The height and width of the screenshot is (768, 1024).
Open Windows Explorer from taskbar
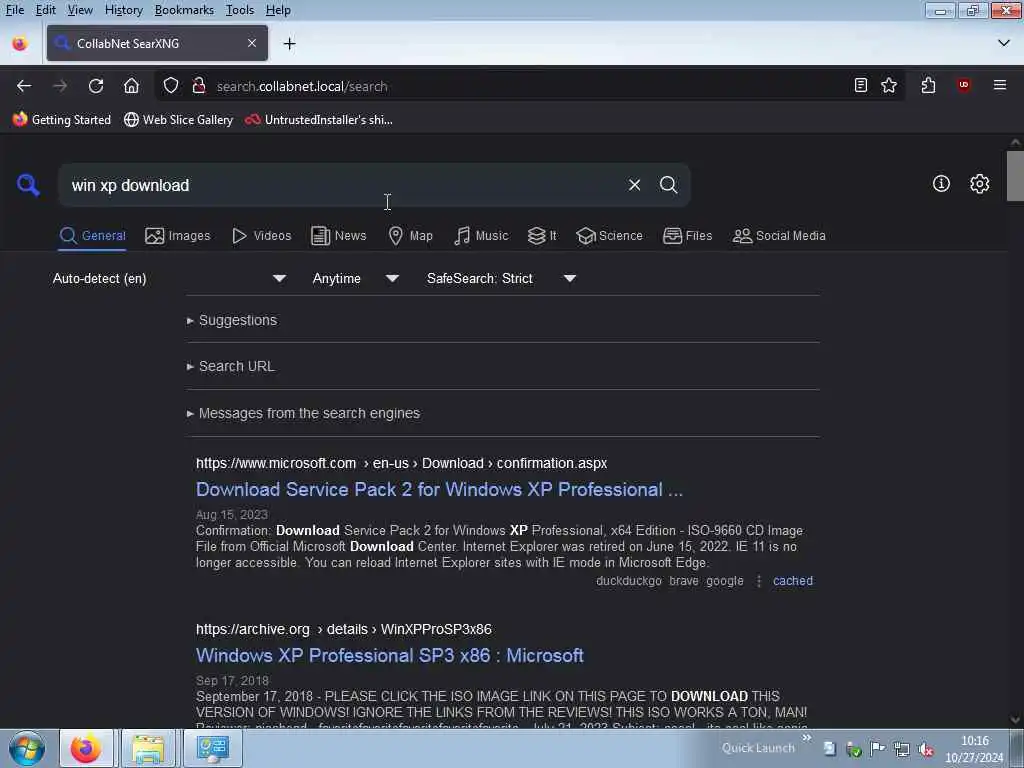(x=148, y=748)
